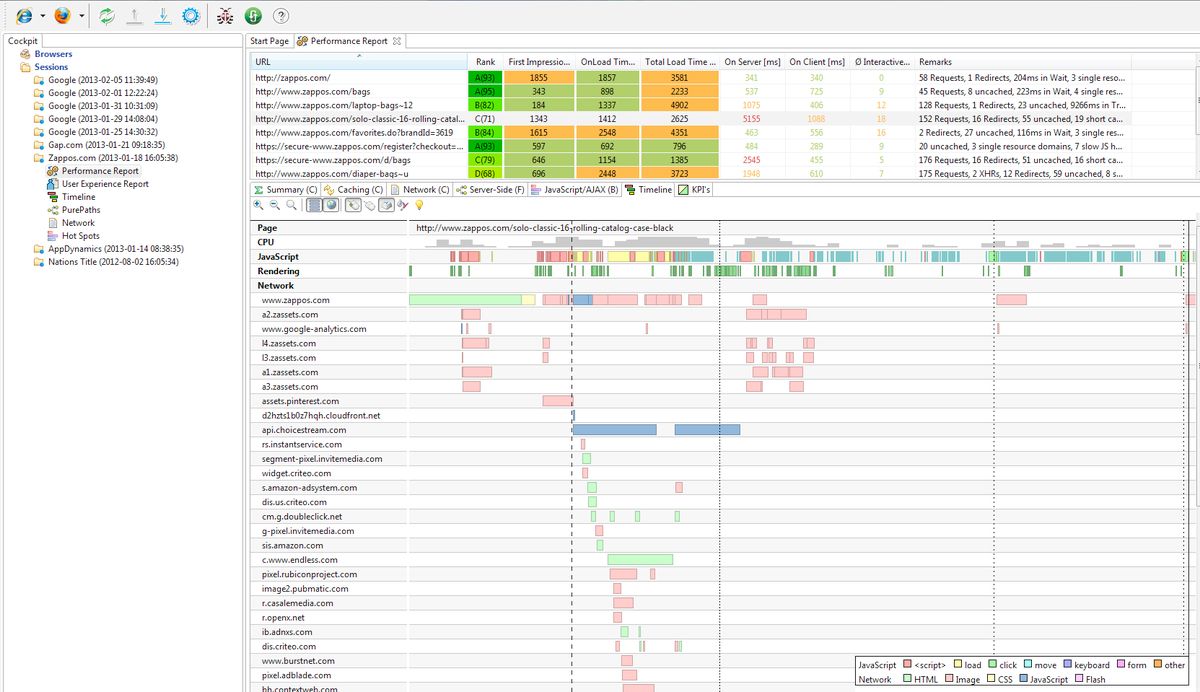
Task: Click the download arrow import icon
Action: tap(162, 16)
